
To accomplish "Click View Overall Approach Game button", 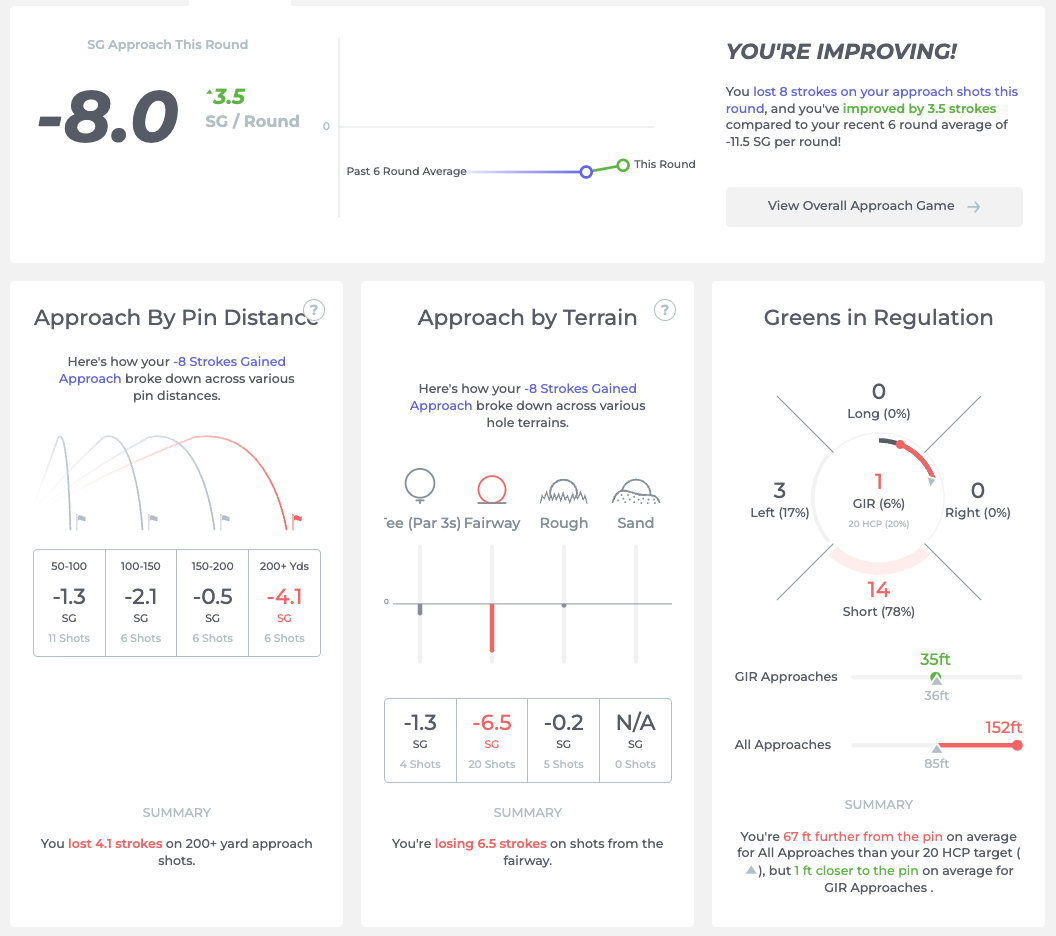I will click(874, 207).
